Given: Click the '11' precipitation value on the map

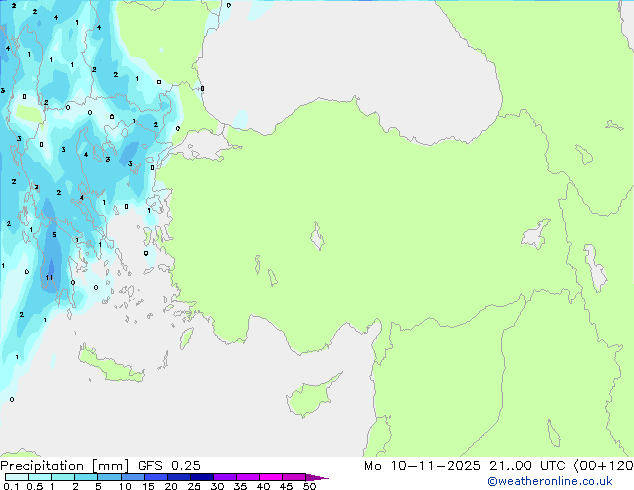Looking at the screenshot, I should click(49, 277).
